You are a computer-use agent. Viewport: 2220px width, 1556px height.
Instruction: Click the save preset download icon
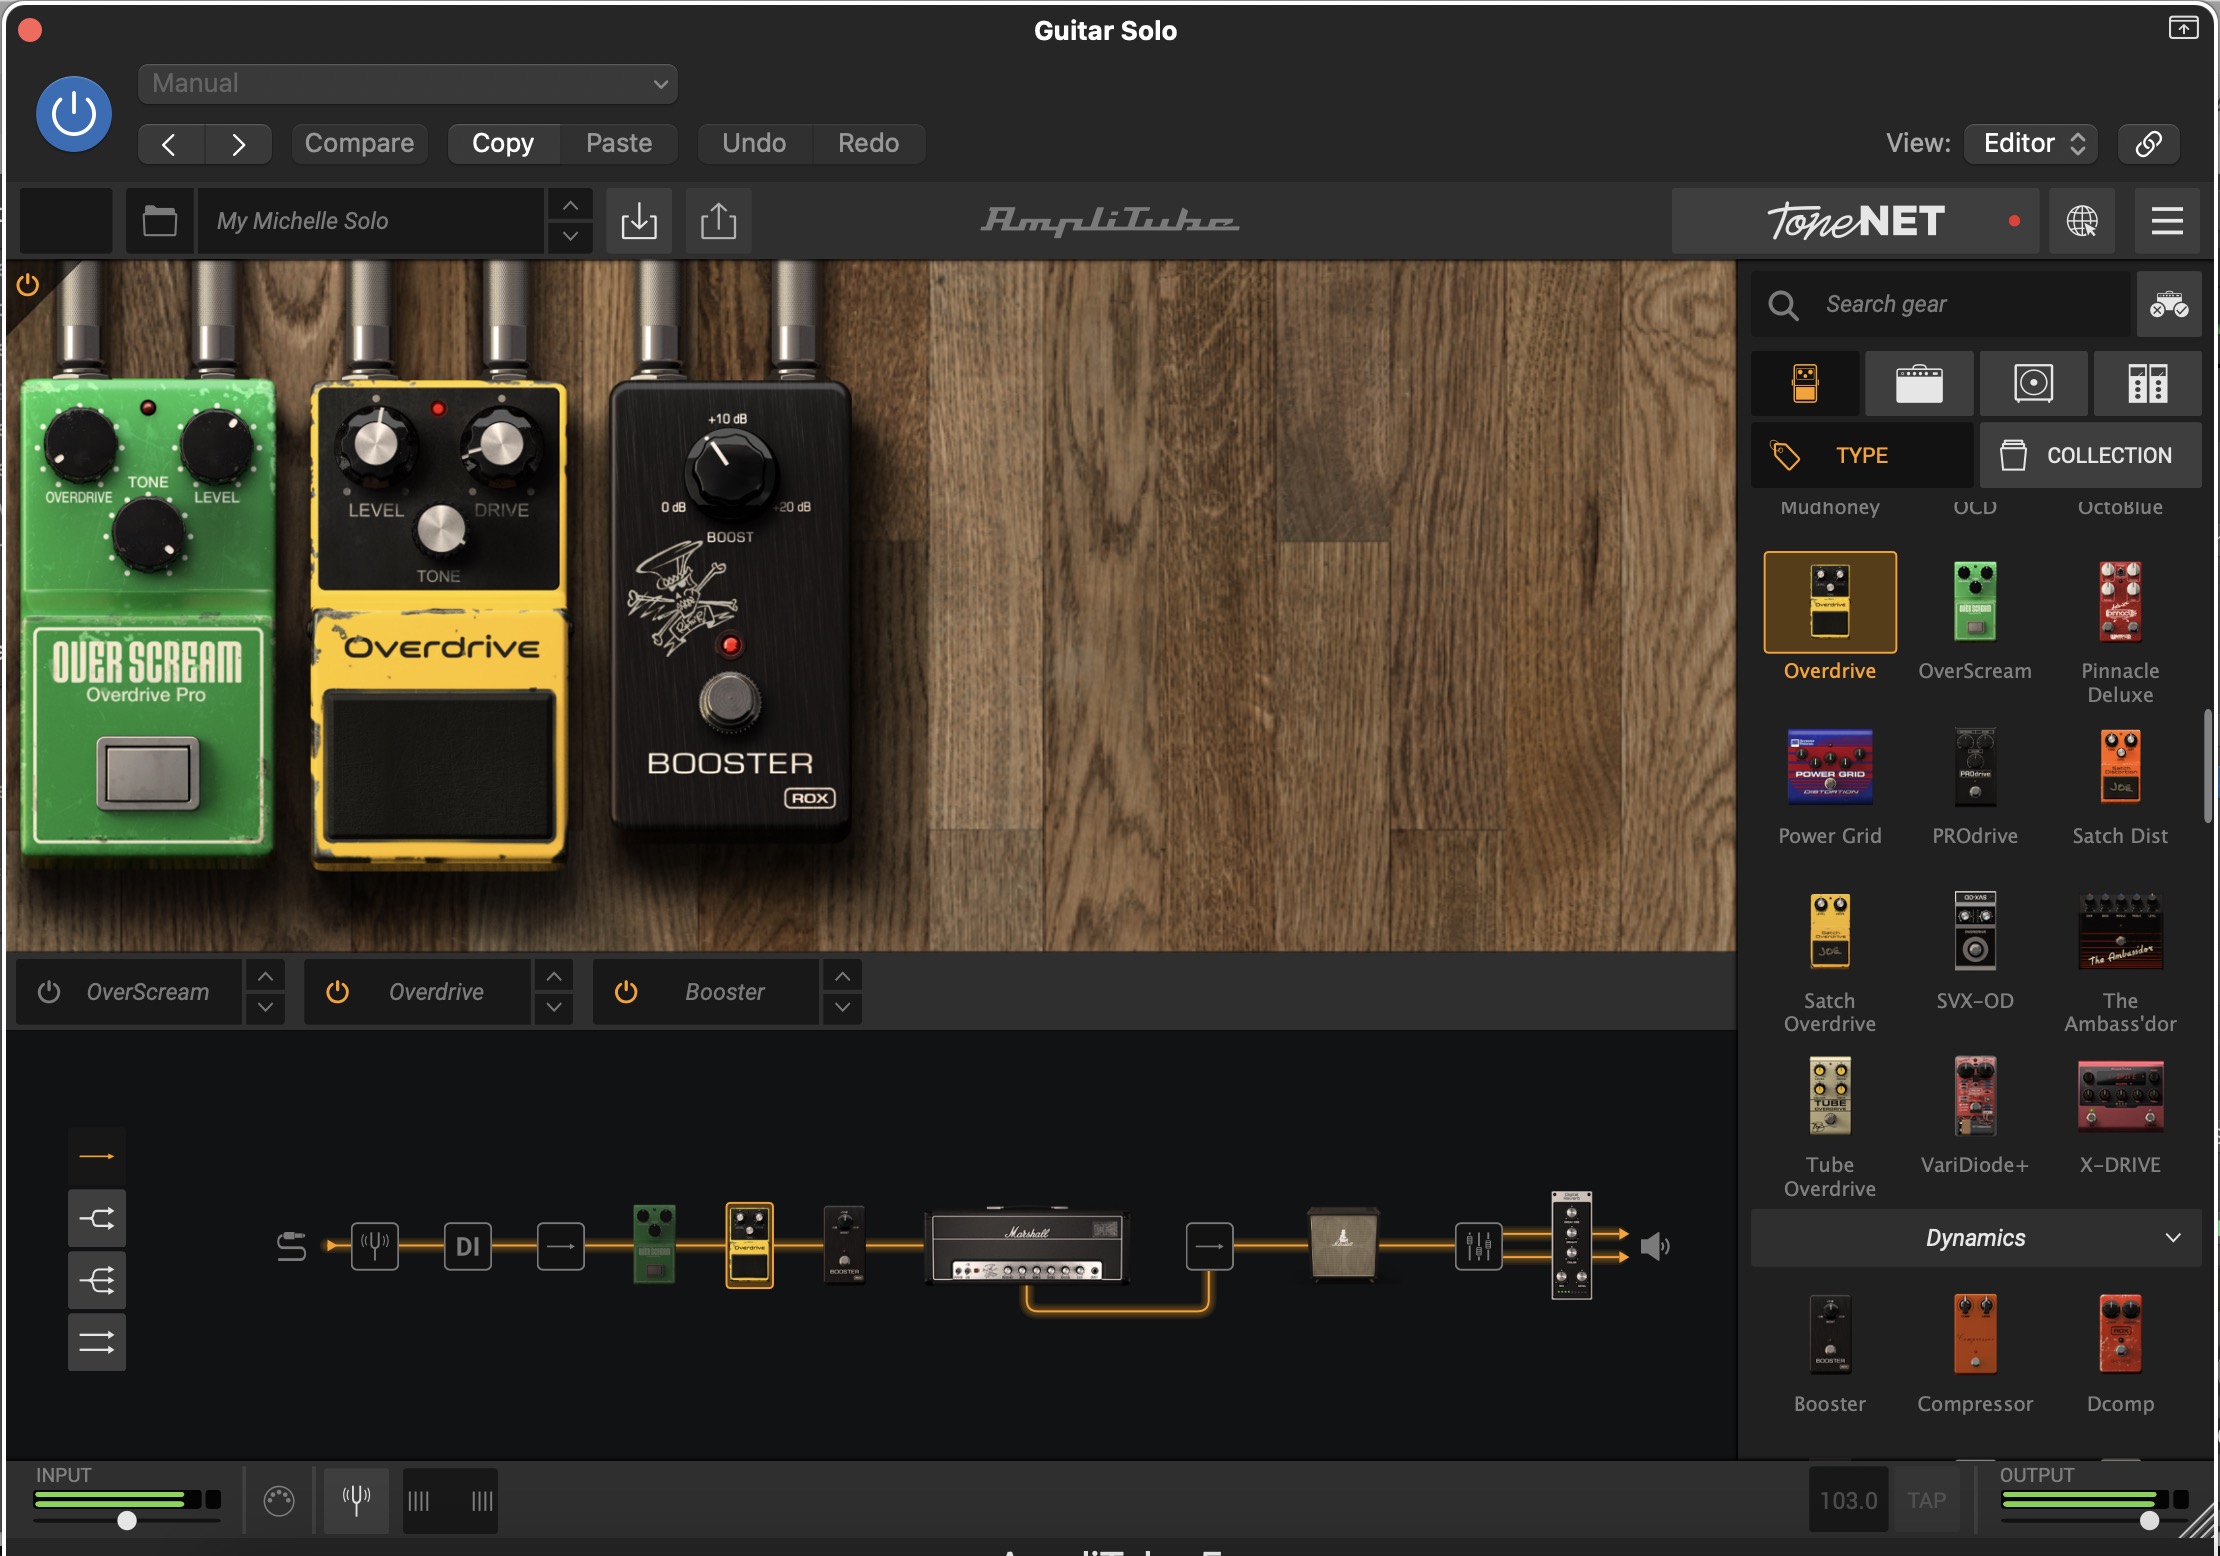tap(639, 221)
